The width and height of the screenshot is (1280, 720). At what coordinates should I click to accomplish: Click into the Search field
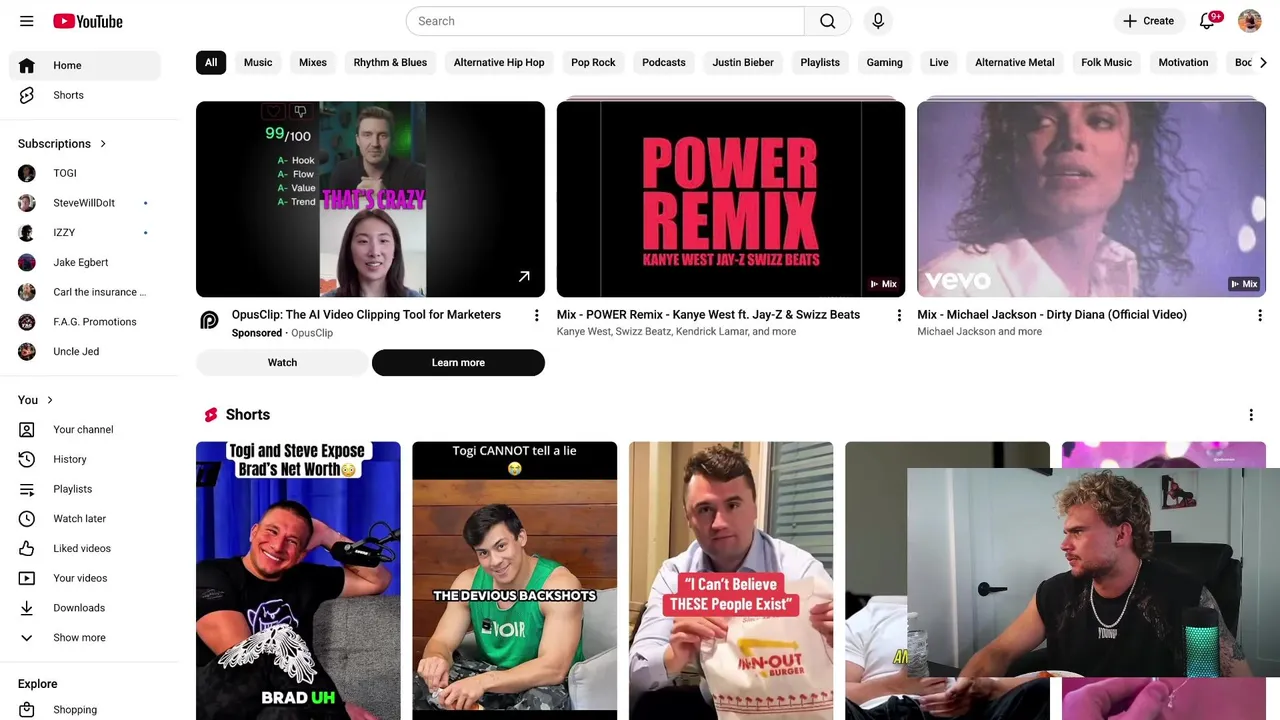tap(605, 21)
